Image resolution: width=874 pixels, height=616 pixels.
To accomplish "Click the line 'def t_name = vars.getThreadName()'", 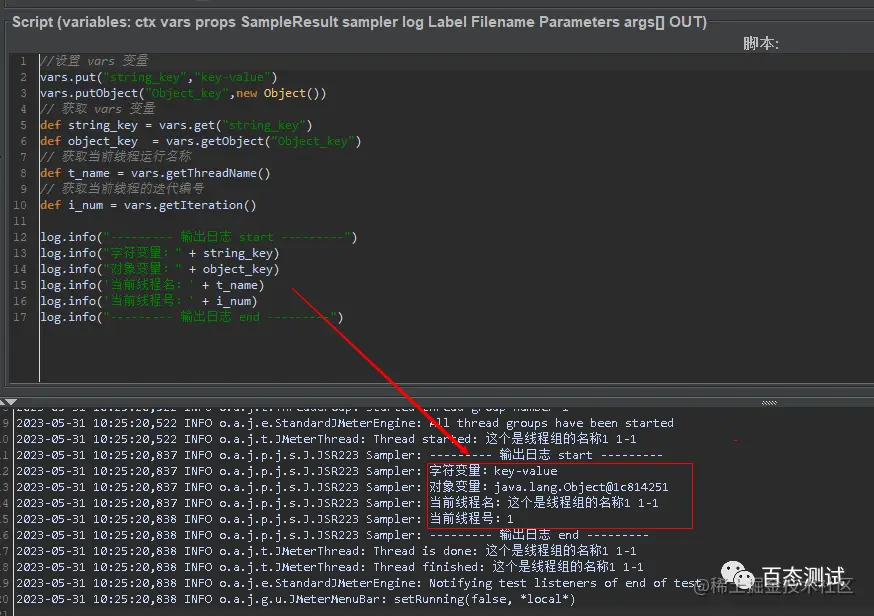I will [x=155, y=173].
